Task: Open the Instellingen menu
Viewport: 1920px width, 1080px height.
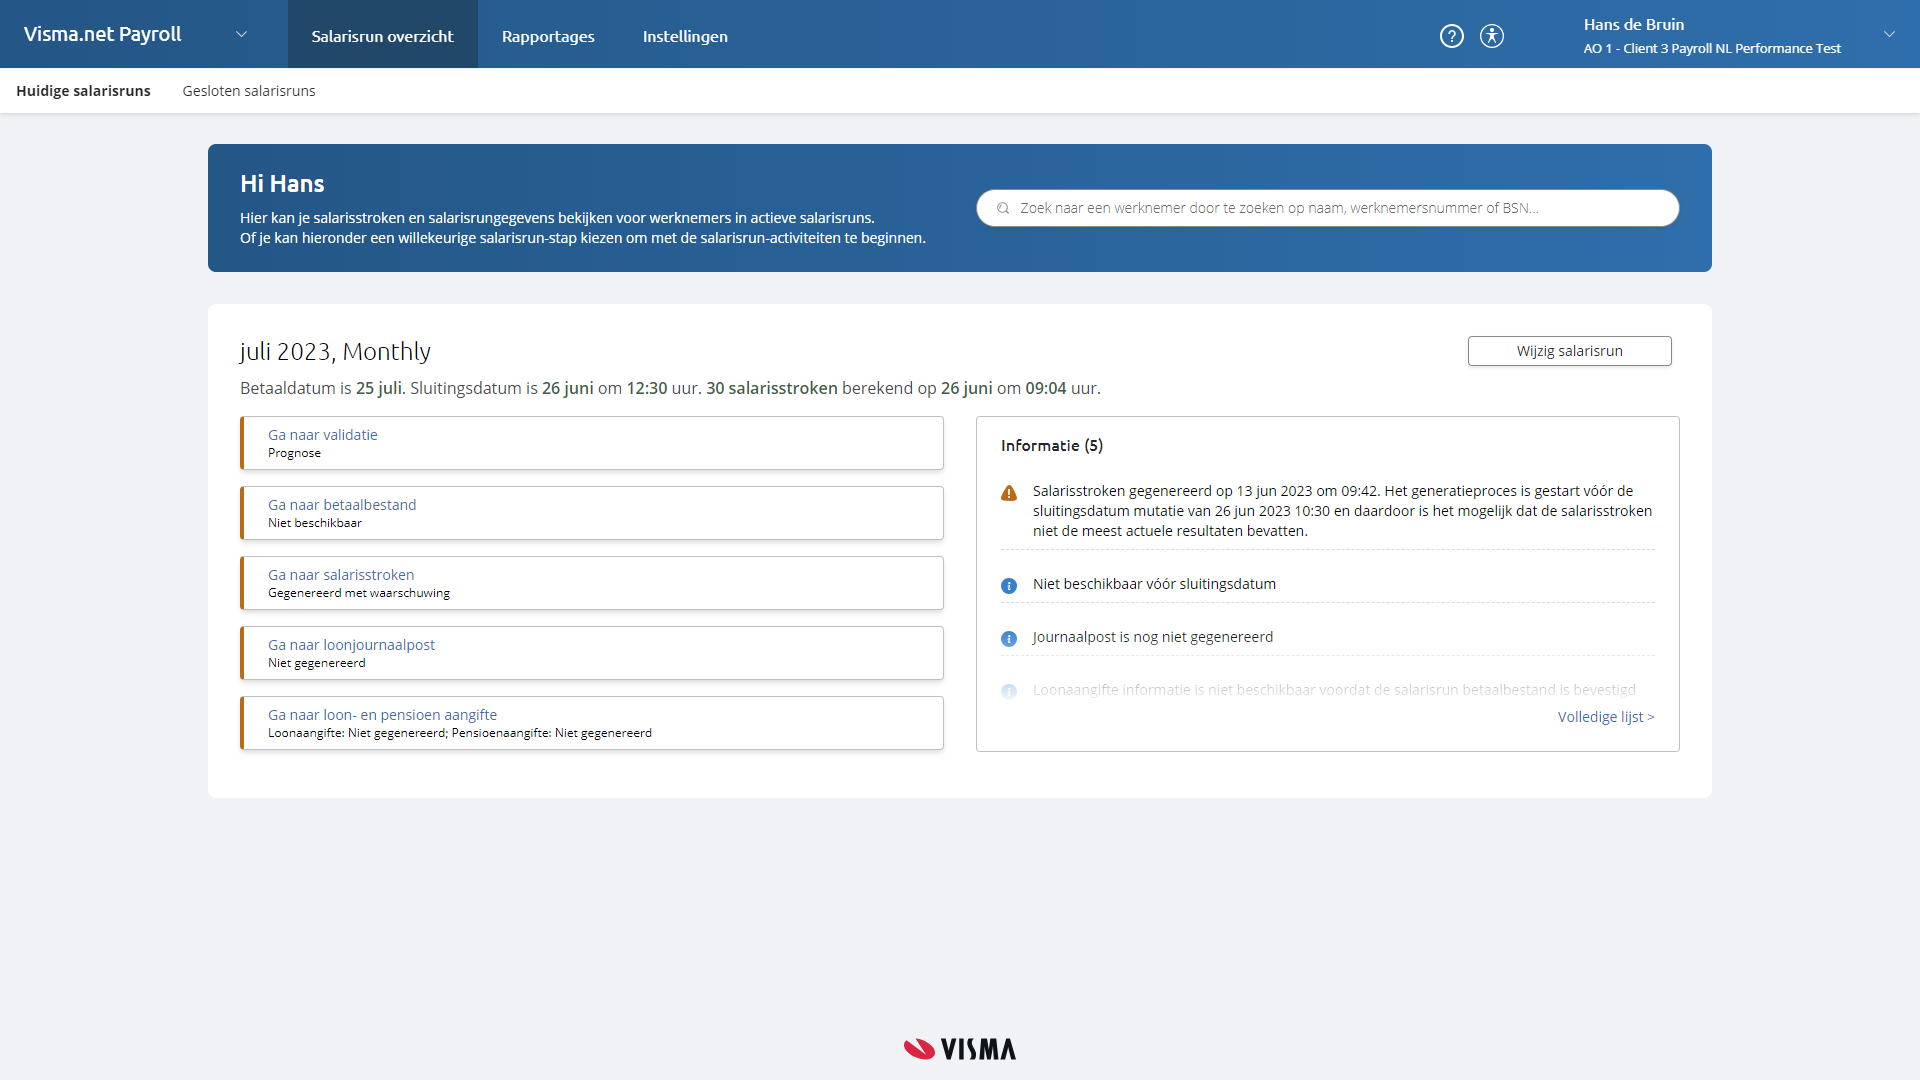Action: click(685, 36)
